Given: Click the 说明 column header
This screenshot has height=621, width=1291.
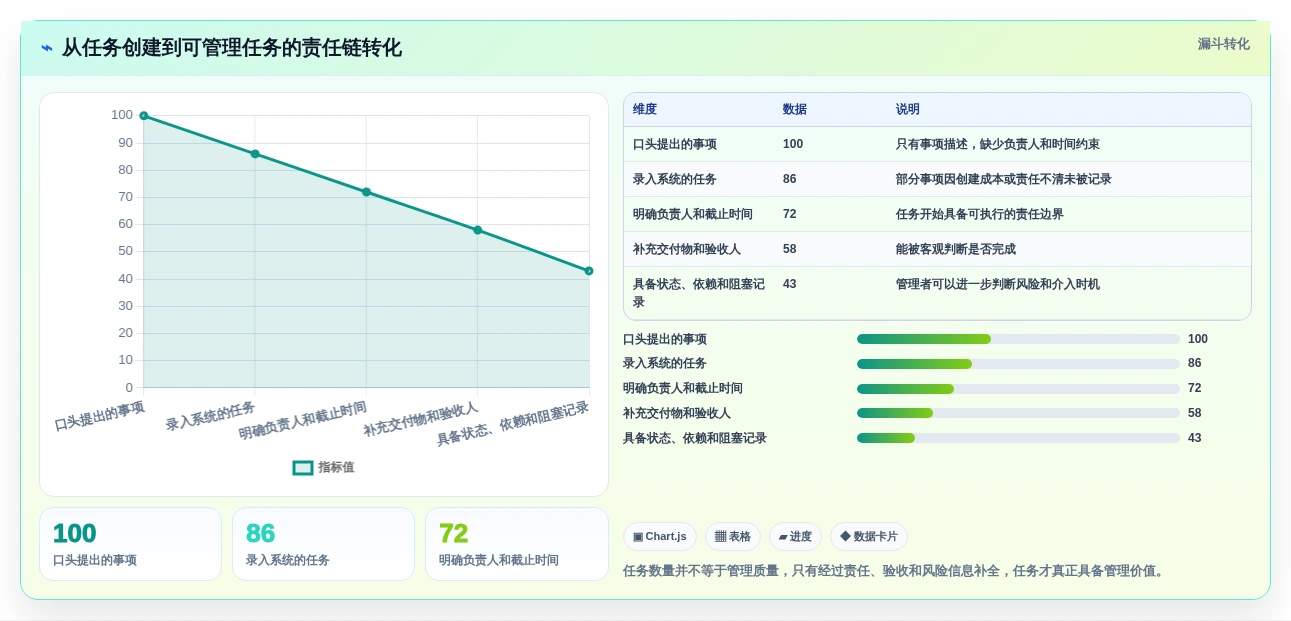Looking at the screenshot, I should (x=908, y=110).
